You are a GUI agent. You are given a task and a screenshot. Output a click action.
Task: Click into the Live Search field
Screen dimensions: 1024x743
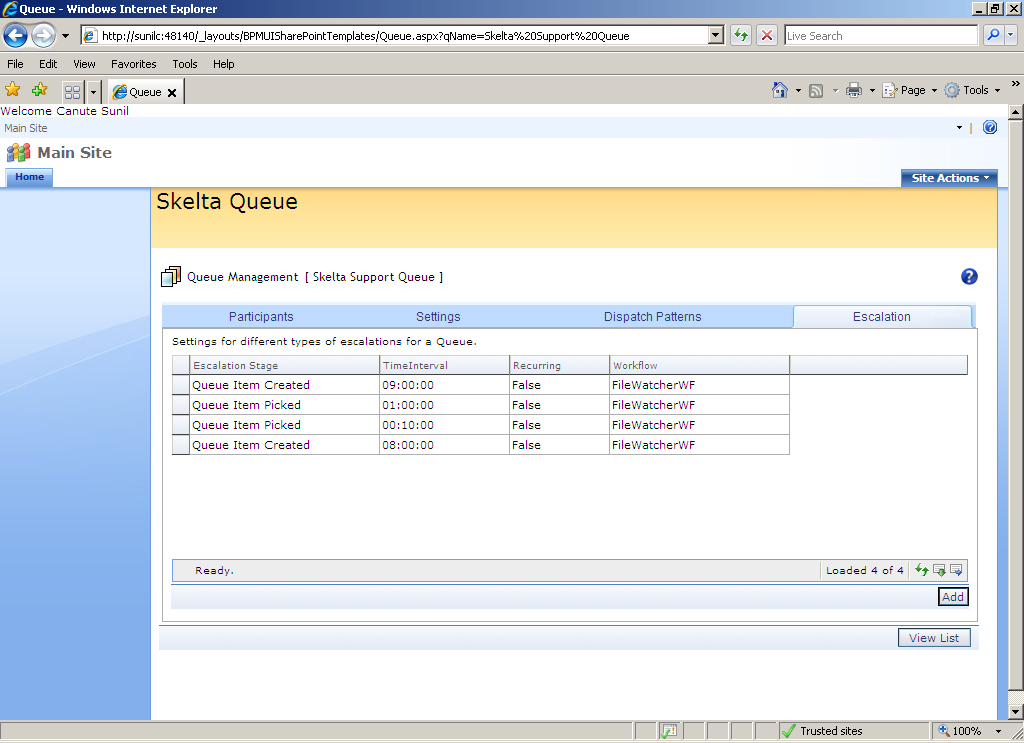click(880, 36)
